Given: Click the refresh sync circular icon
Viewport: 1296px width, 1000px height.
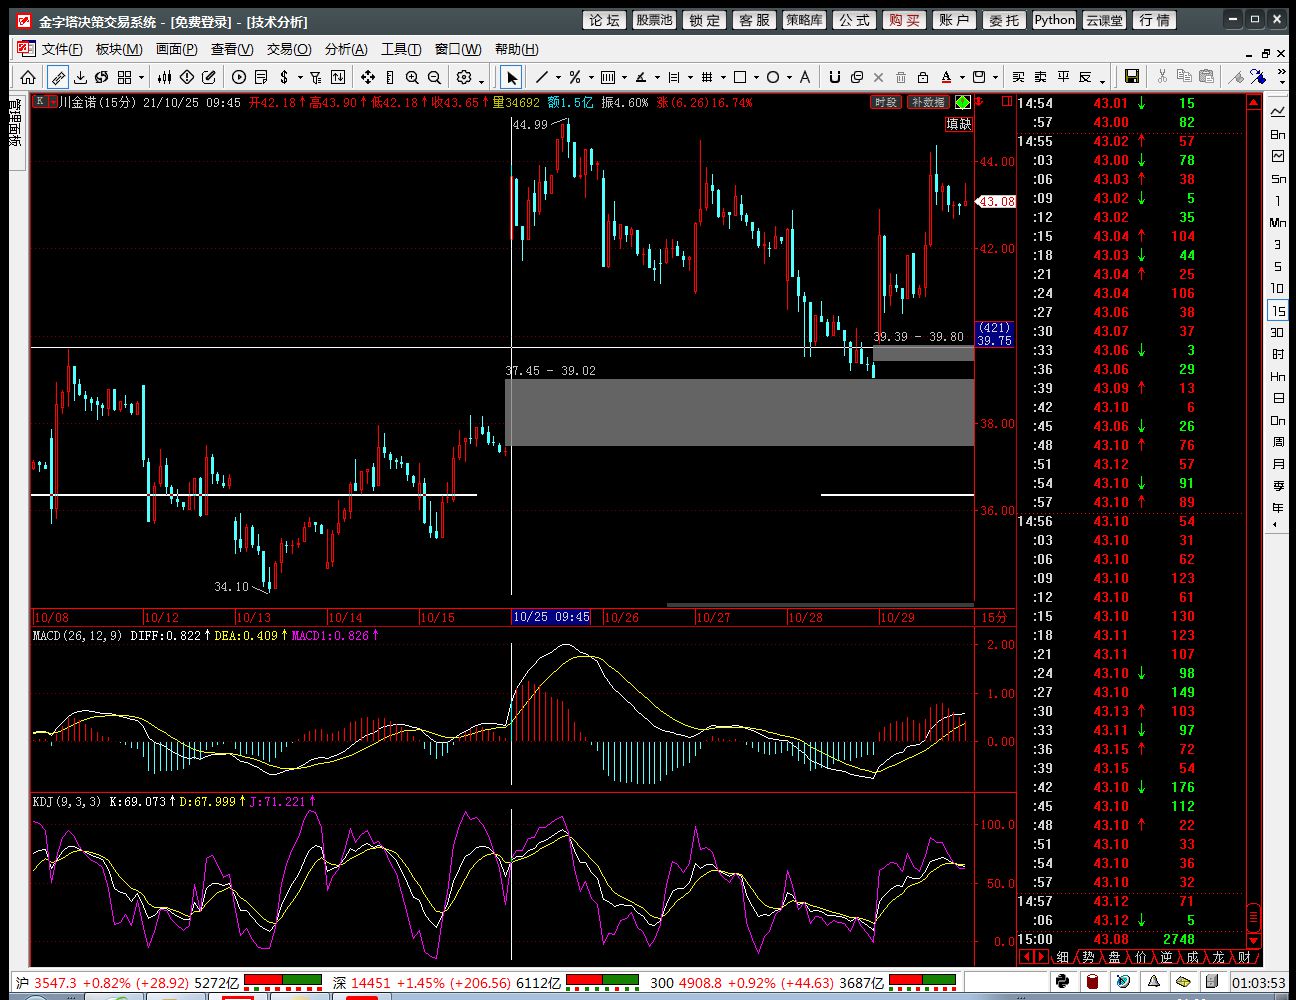Looking at the screenshot, I should [x=101, y=77].
